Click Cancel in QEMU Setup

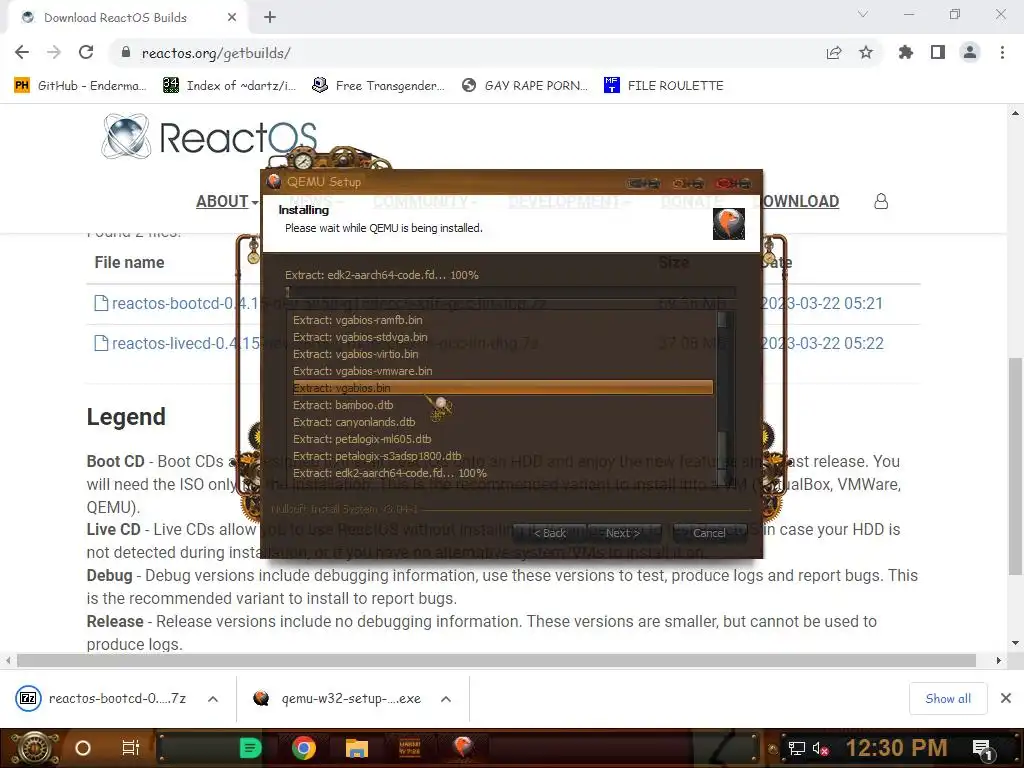[x=709, y=533]
